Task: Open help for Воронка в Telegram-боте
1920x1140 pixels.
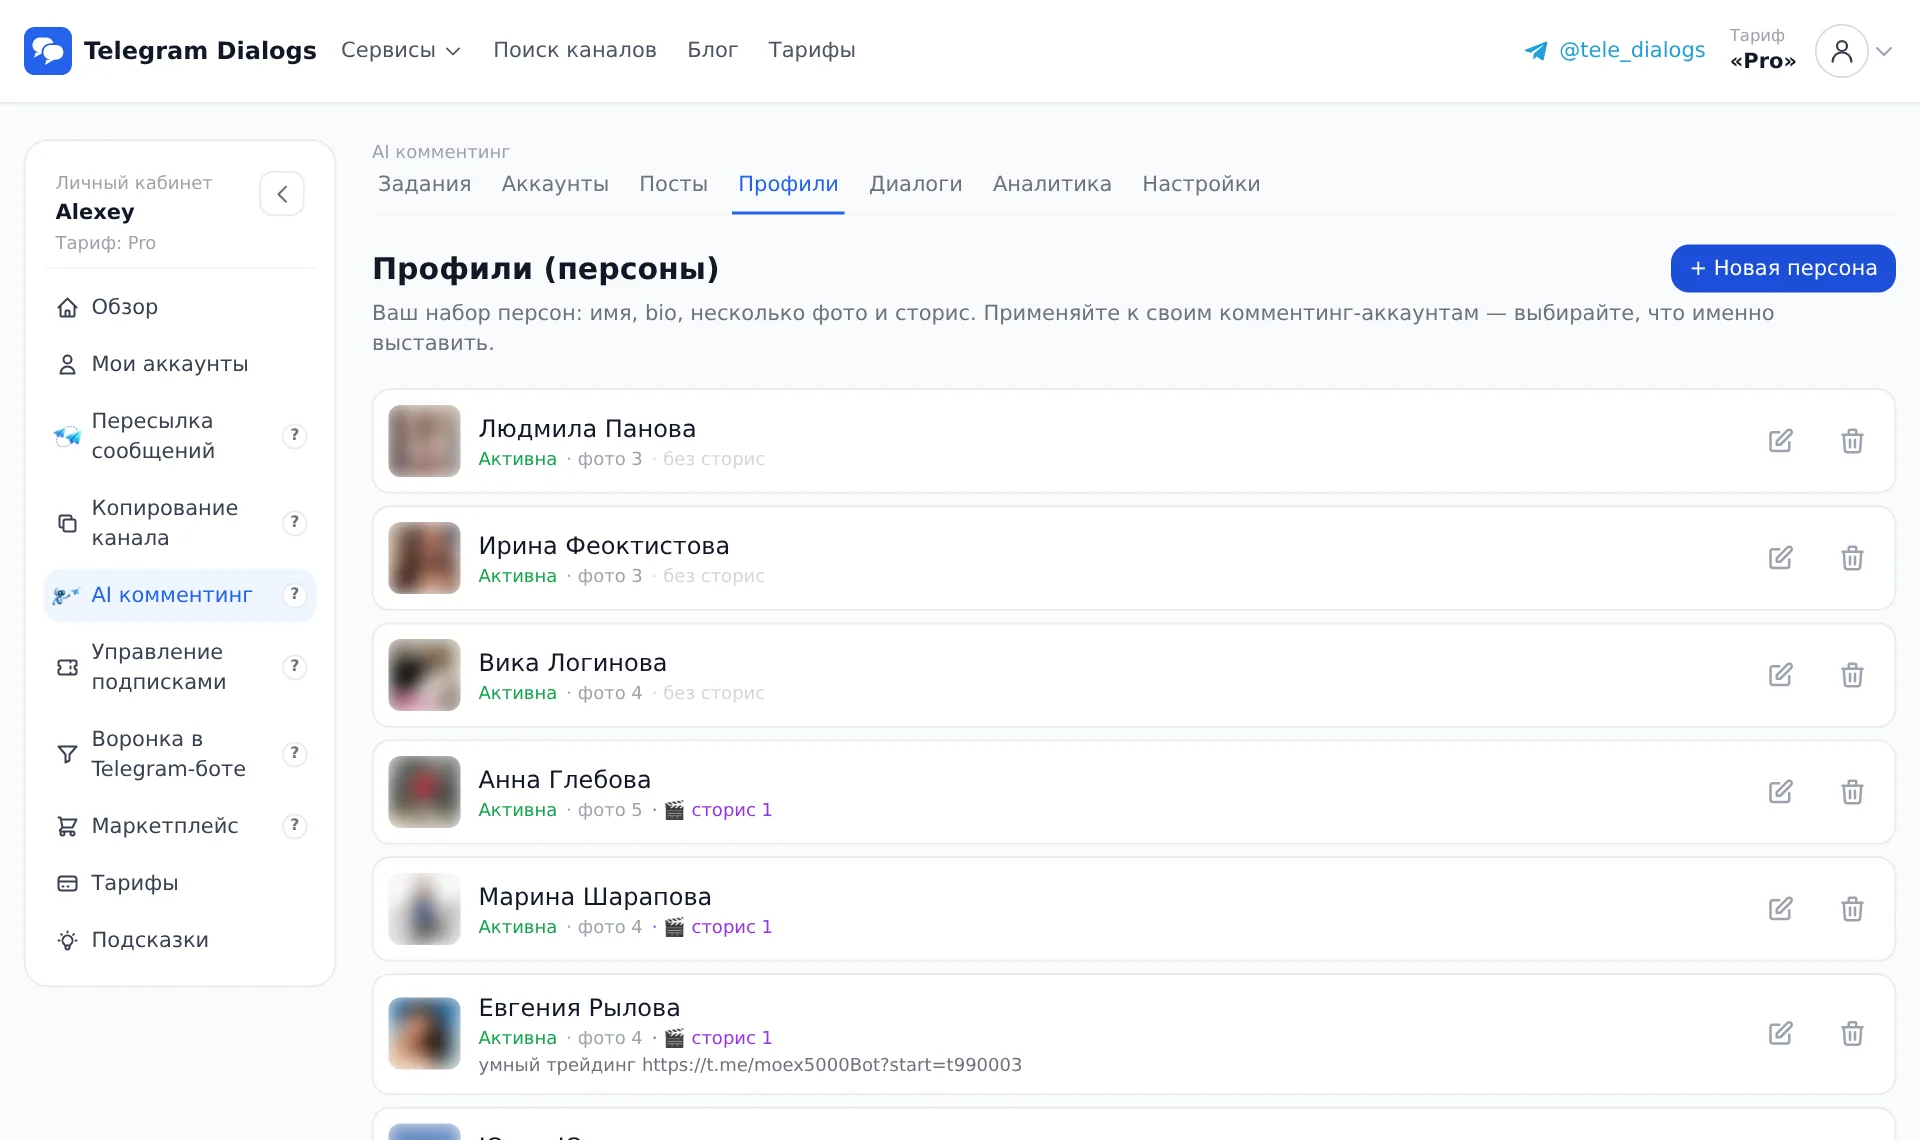Action: pyautogui.click(x=294, y=753)
